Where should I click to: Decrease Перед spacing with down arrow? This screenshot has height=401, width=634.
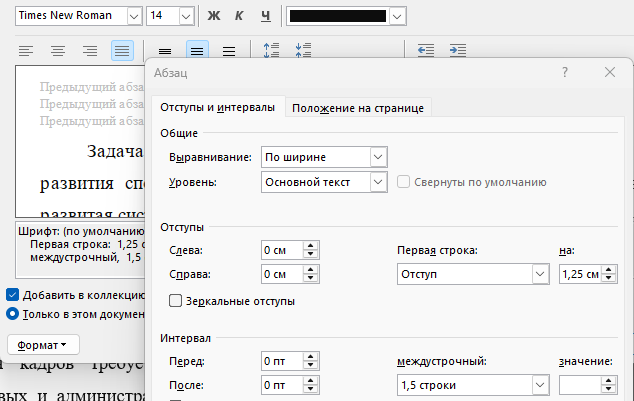click(x=311, y=365)
